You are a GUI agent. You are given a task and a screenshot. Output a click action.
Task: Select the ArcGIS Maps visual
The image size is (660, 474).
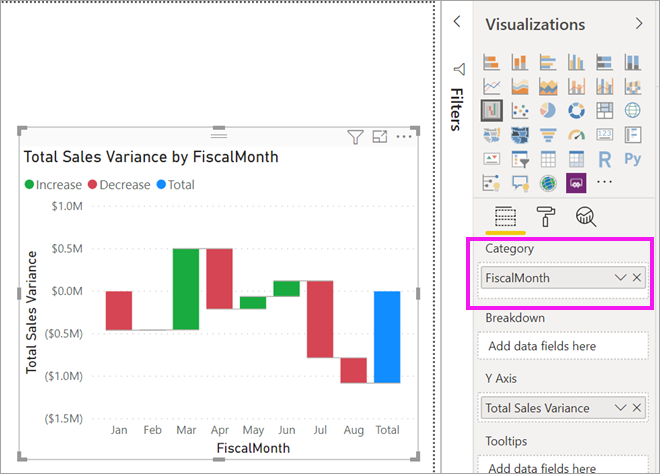(548, 183)
